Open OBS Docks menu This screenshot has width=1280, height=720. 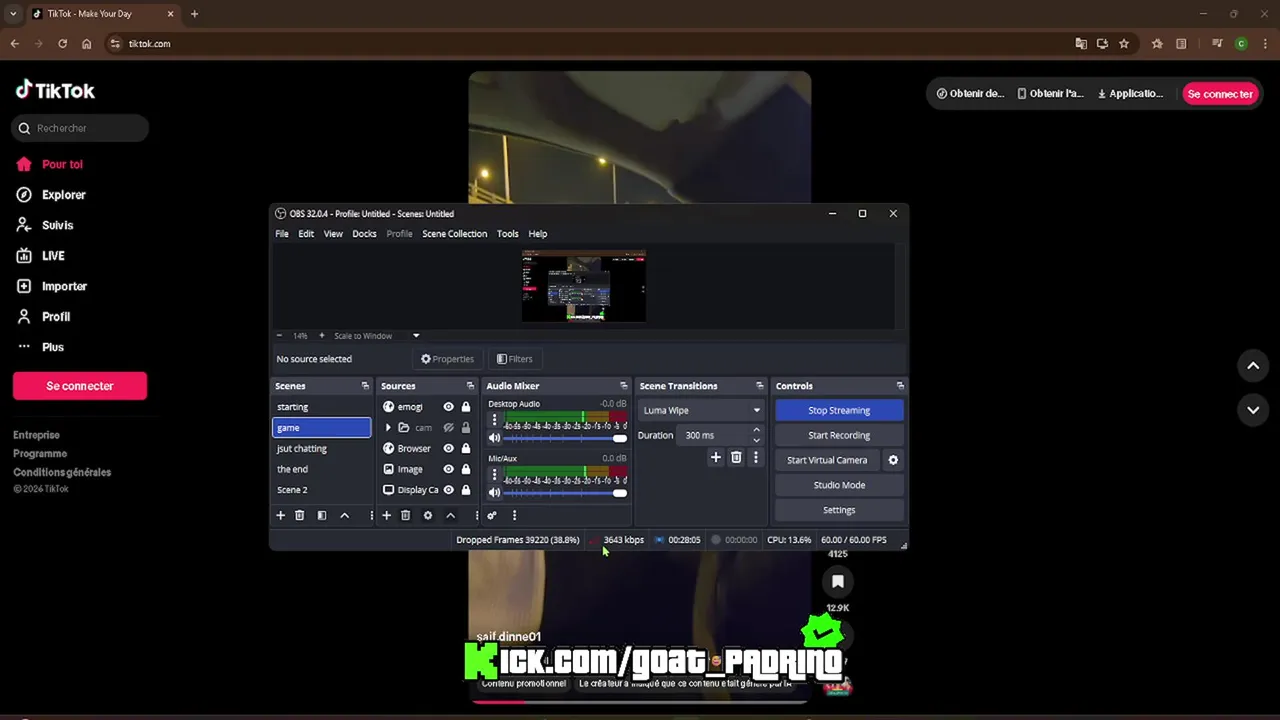click(364, 234)
